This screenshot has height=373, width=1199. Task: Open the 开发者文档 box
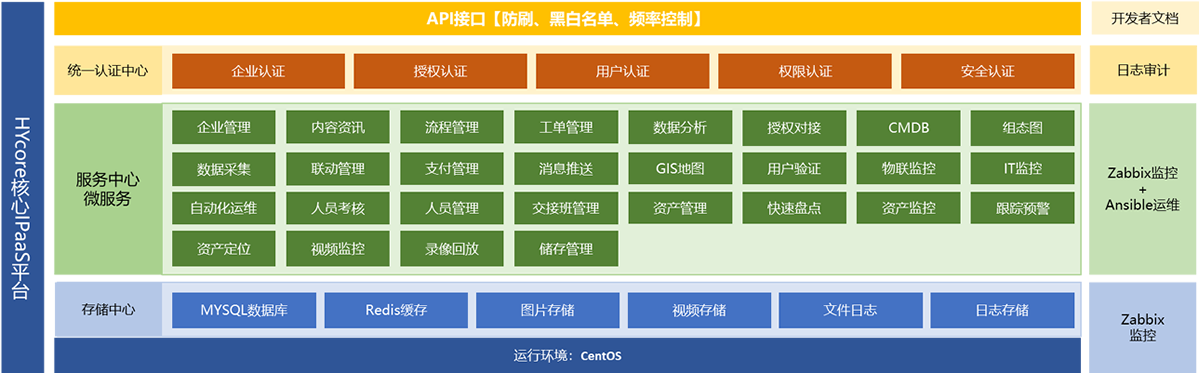click(1144, 18)
